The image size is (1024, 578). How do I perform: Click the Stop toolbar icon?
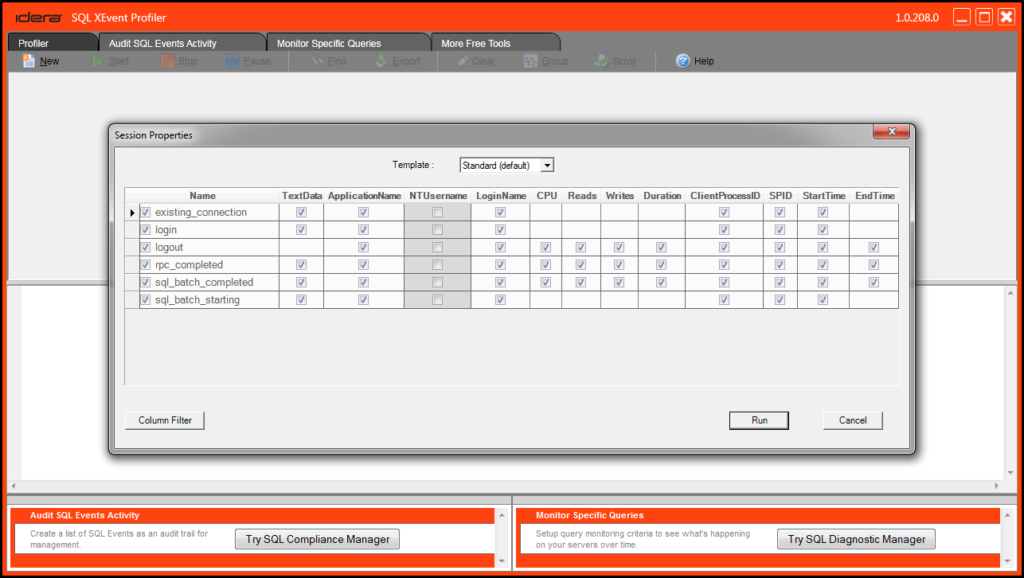coord(167,61)
